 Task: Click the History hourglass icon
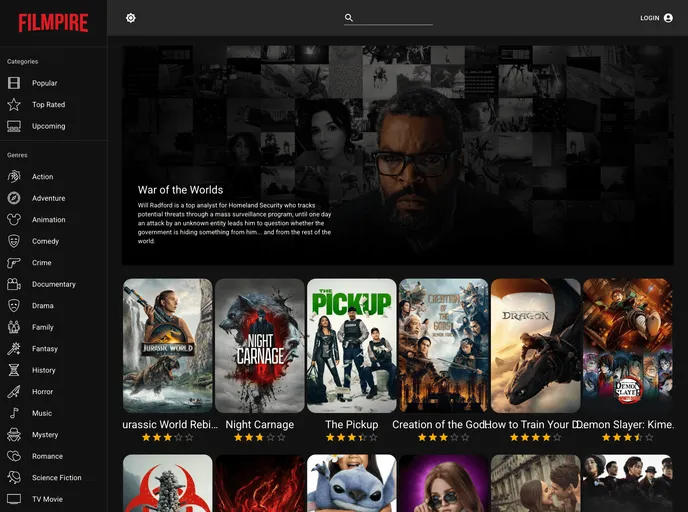14,370
